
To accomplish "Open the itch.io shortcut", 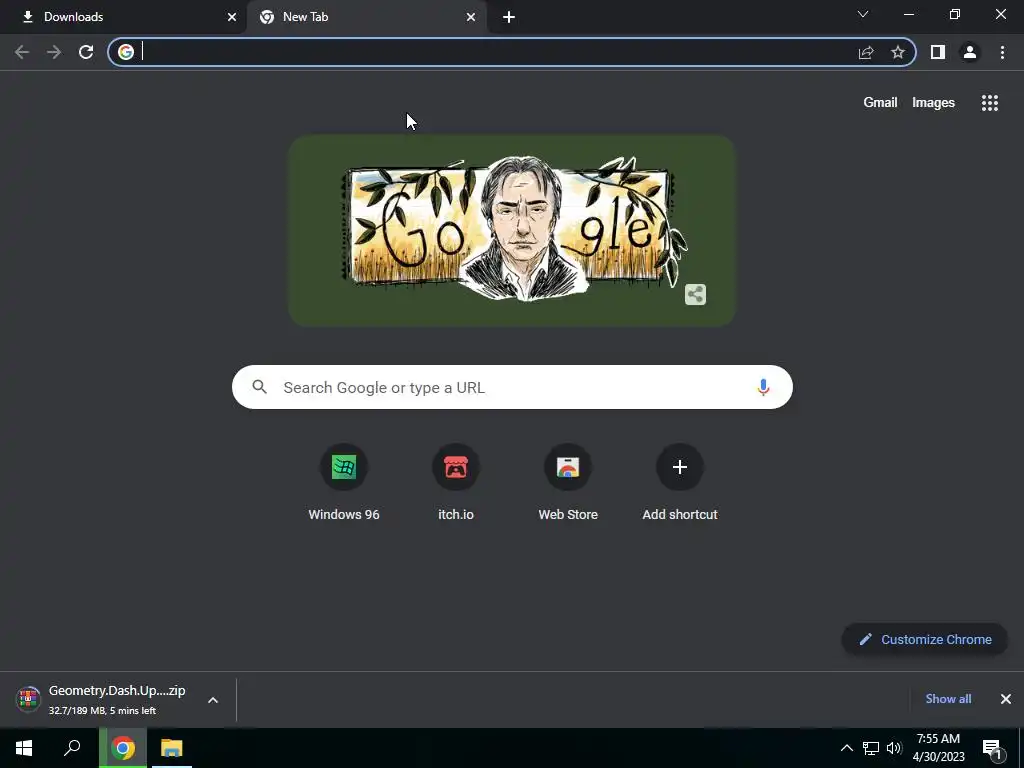I will (x=456, y=483).
